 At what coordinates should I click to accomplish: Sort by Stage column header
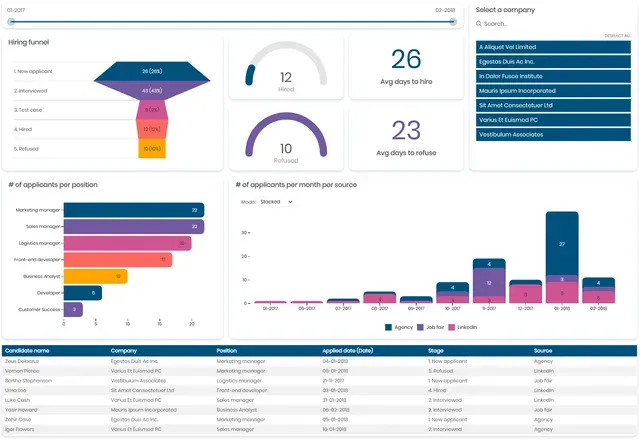pyautogui.click(x=436, y=351)
